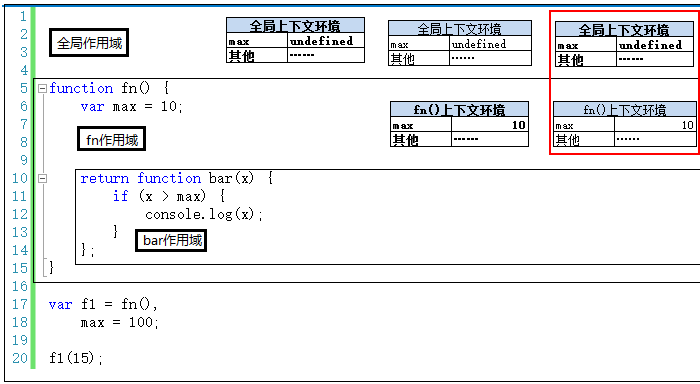Select line number 3 in the gutter

(x=23, y=52)
